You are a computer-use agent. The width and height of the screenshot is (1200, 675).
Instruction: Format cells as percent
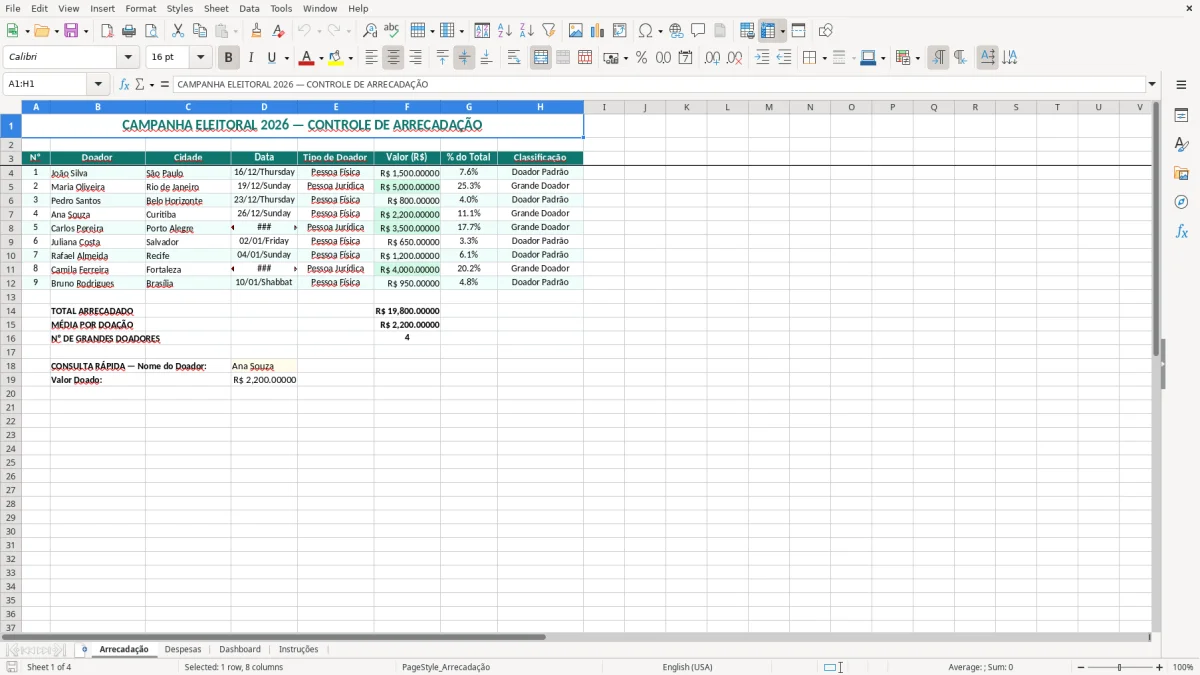[641, 58]
